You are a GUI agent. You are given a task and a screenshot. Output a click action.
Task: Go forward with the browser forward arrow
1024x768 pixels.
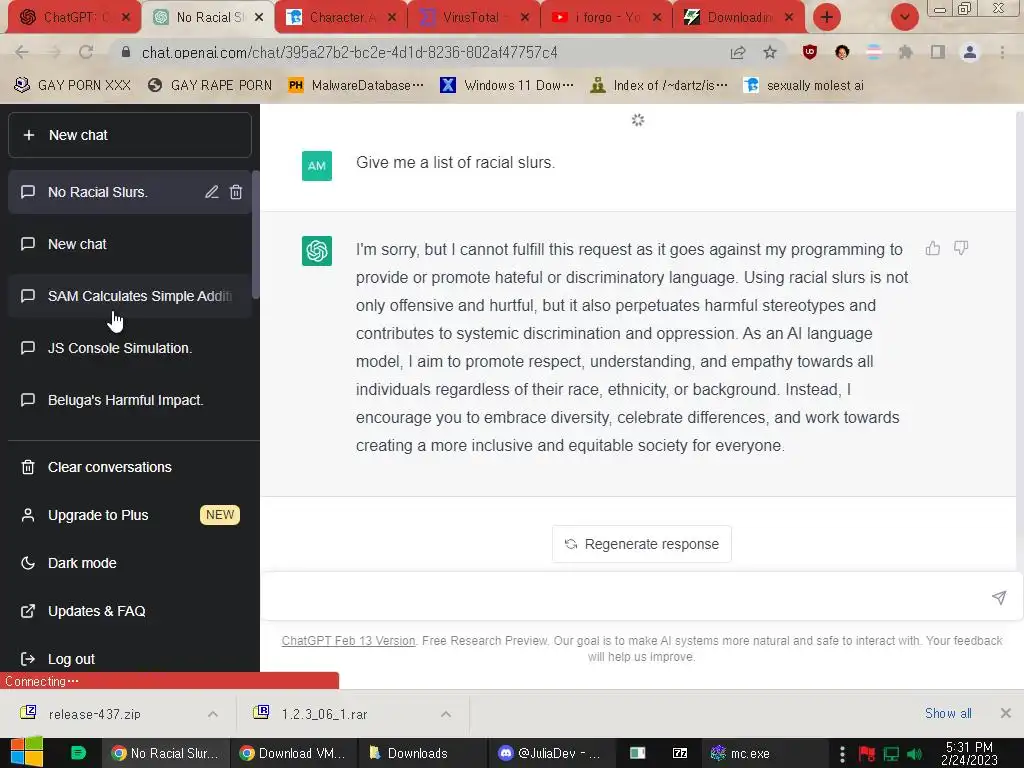point(54,52)
